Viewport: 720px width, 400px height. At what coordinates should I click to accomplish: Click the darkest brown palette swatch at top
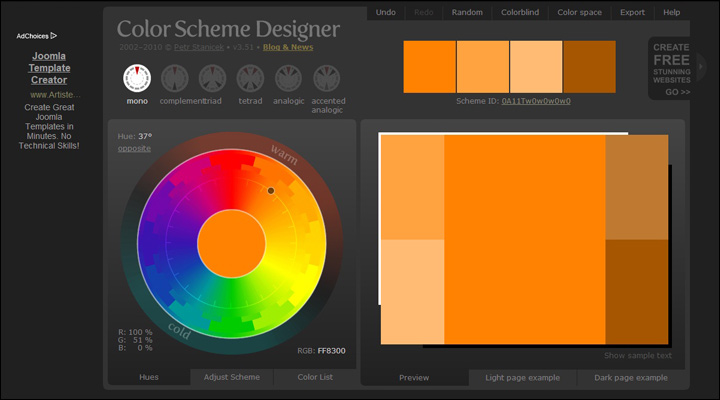click(x=589, y=67)
